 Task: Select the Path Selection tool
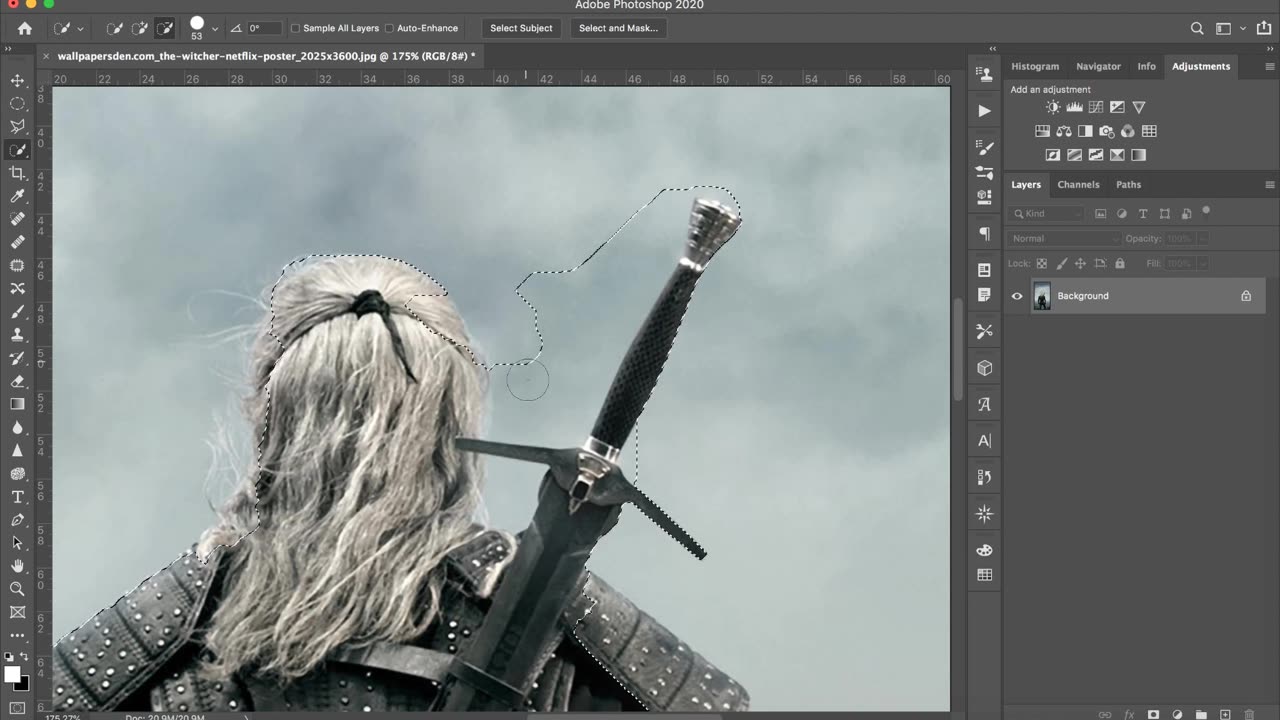point(17,543)
